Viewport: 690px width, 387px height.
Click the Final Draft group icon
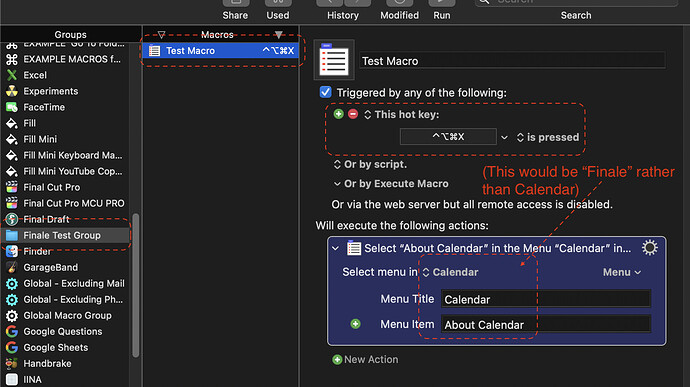tap(12, 219)
